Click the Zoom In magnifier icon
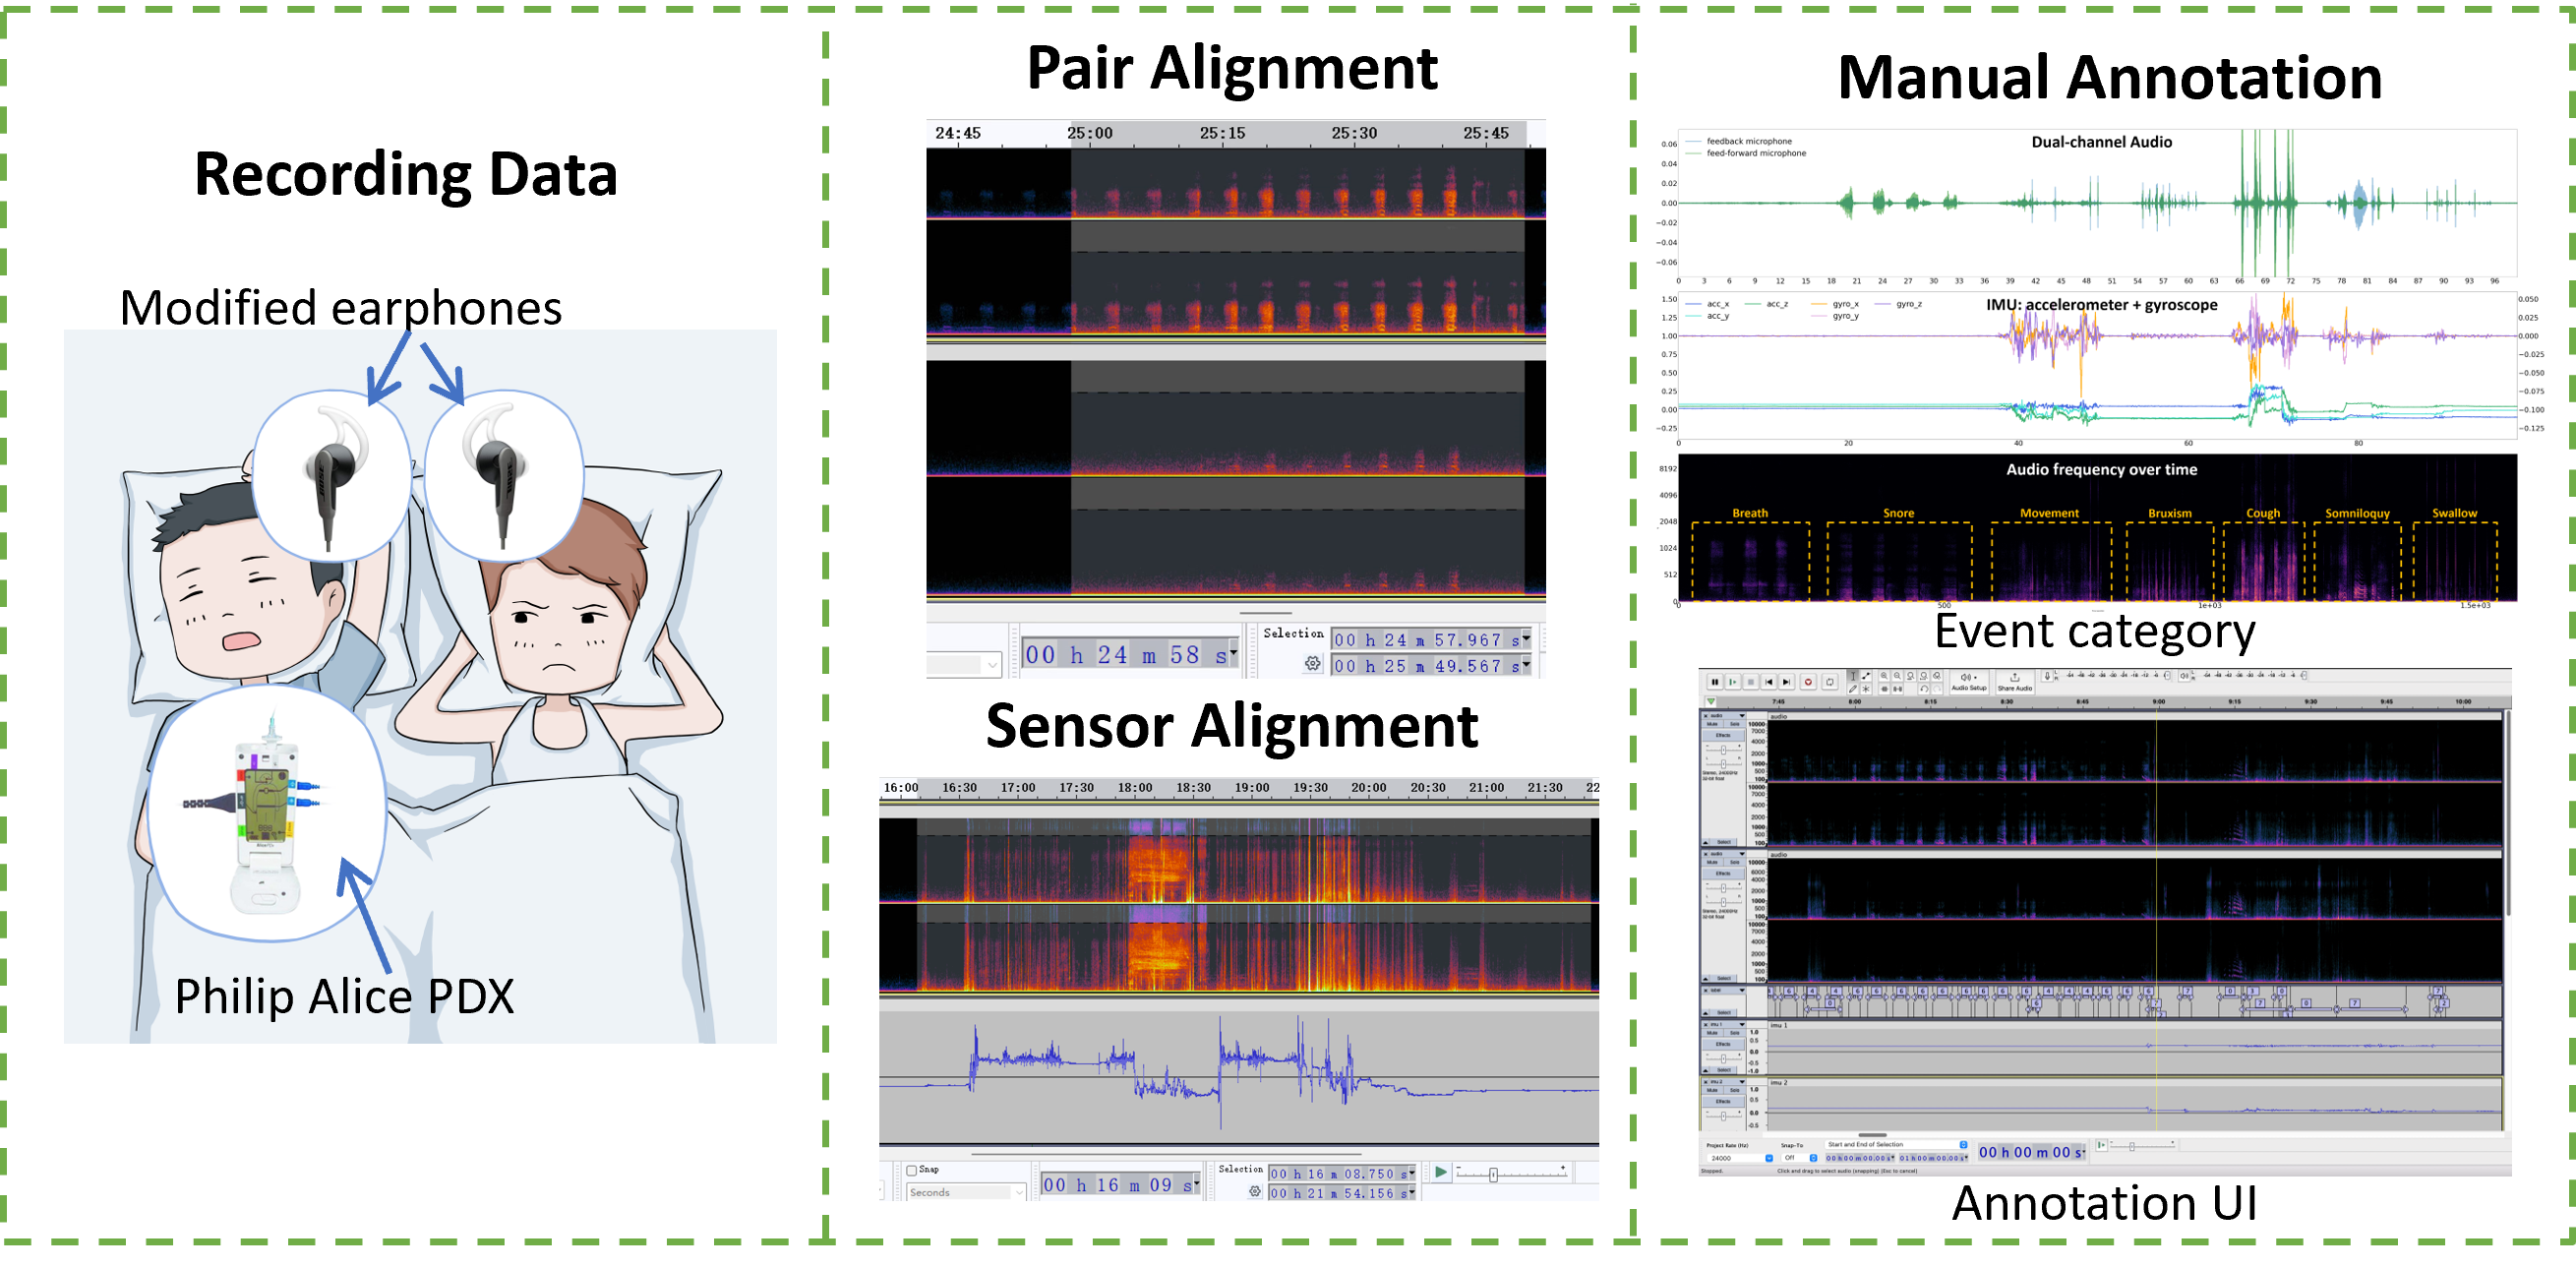 click(x=1884, y=676)
